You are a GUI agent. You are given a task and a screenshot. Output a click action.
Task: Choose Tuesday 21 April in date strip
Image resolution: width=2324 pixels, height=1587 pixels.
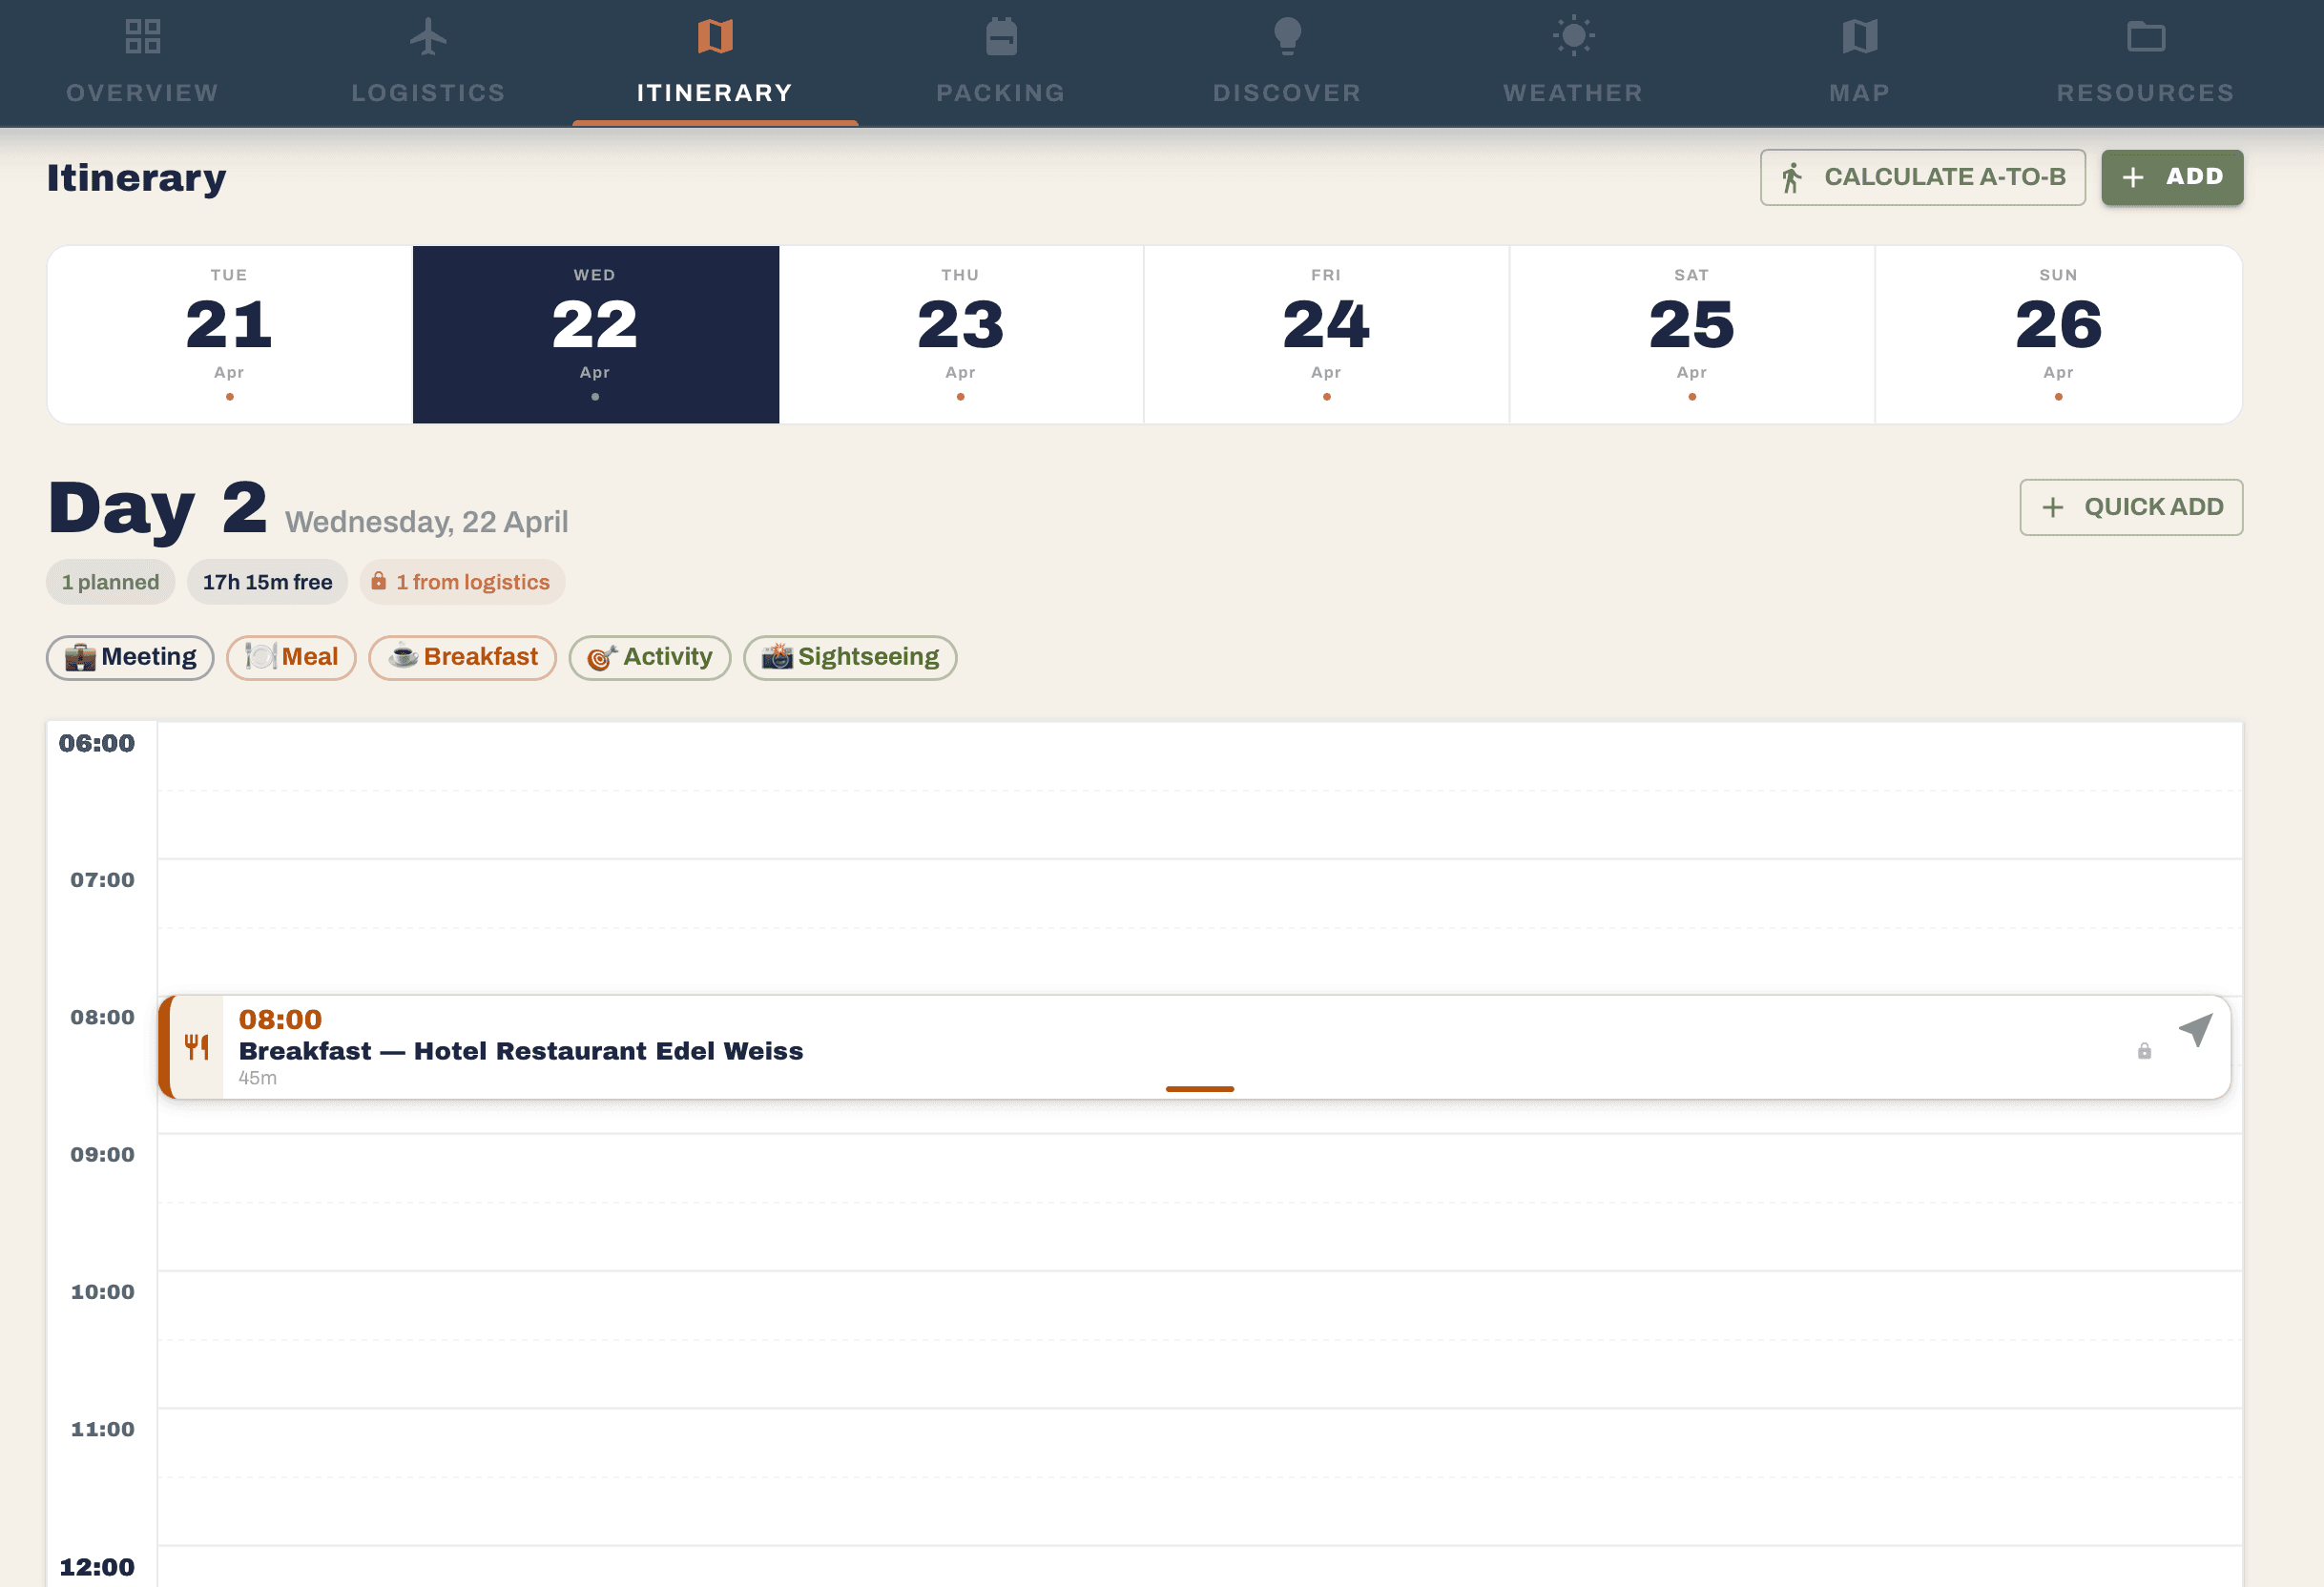click(229, 334)
